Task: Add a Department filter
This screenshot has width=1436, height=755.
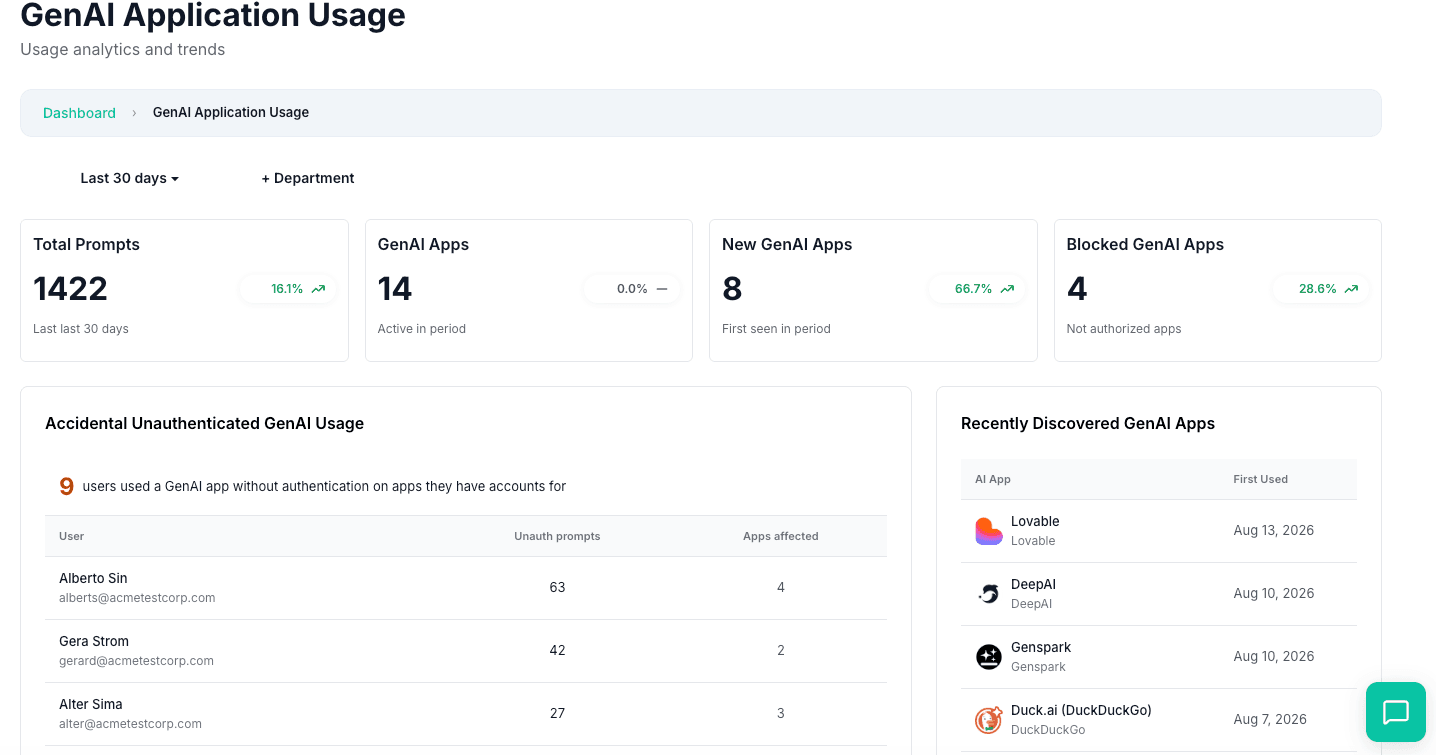Action: click(308, 178)
